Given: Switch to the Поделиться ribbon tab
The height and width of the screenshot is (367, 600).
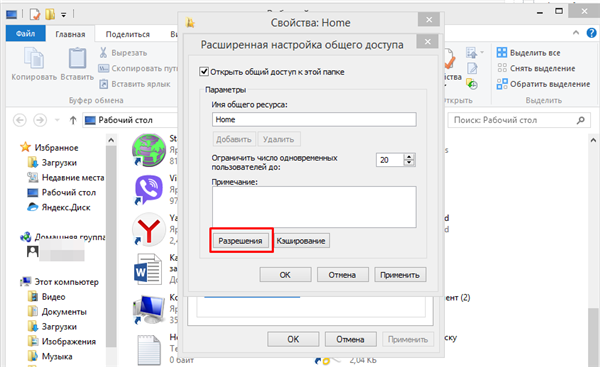Looking at the screenshot, I should 127,34.
